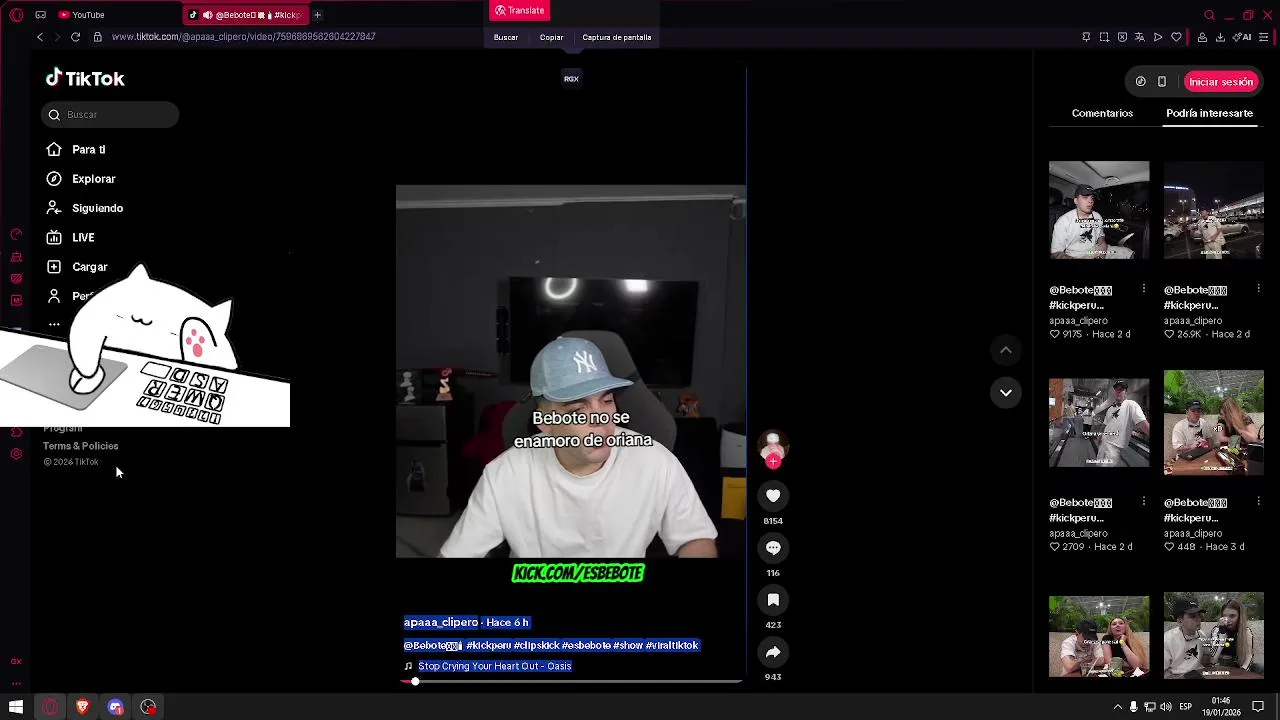Click the volume icon in the system tray

point(1166,707)
